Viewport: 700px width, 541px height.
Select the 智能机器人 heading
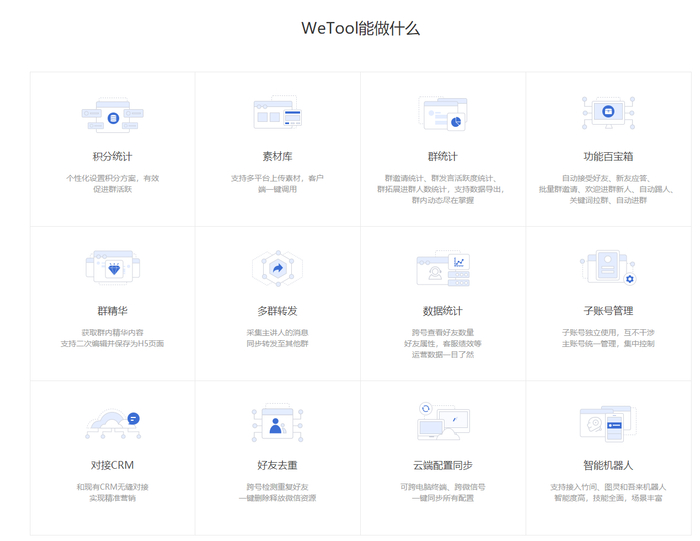[x=608, y=466]
